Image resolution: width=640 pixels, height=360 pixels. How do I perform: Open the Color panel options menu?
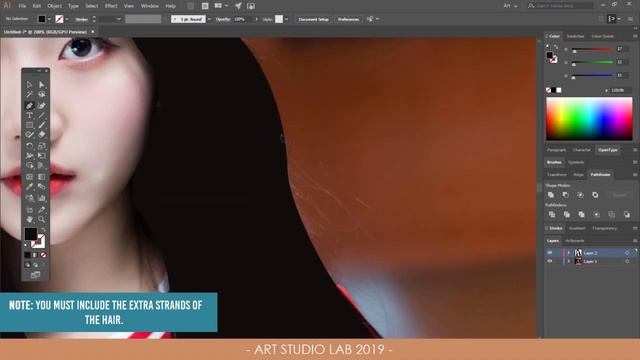pos(635,36)
